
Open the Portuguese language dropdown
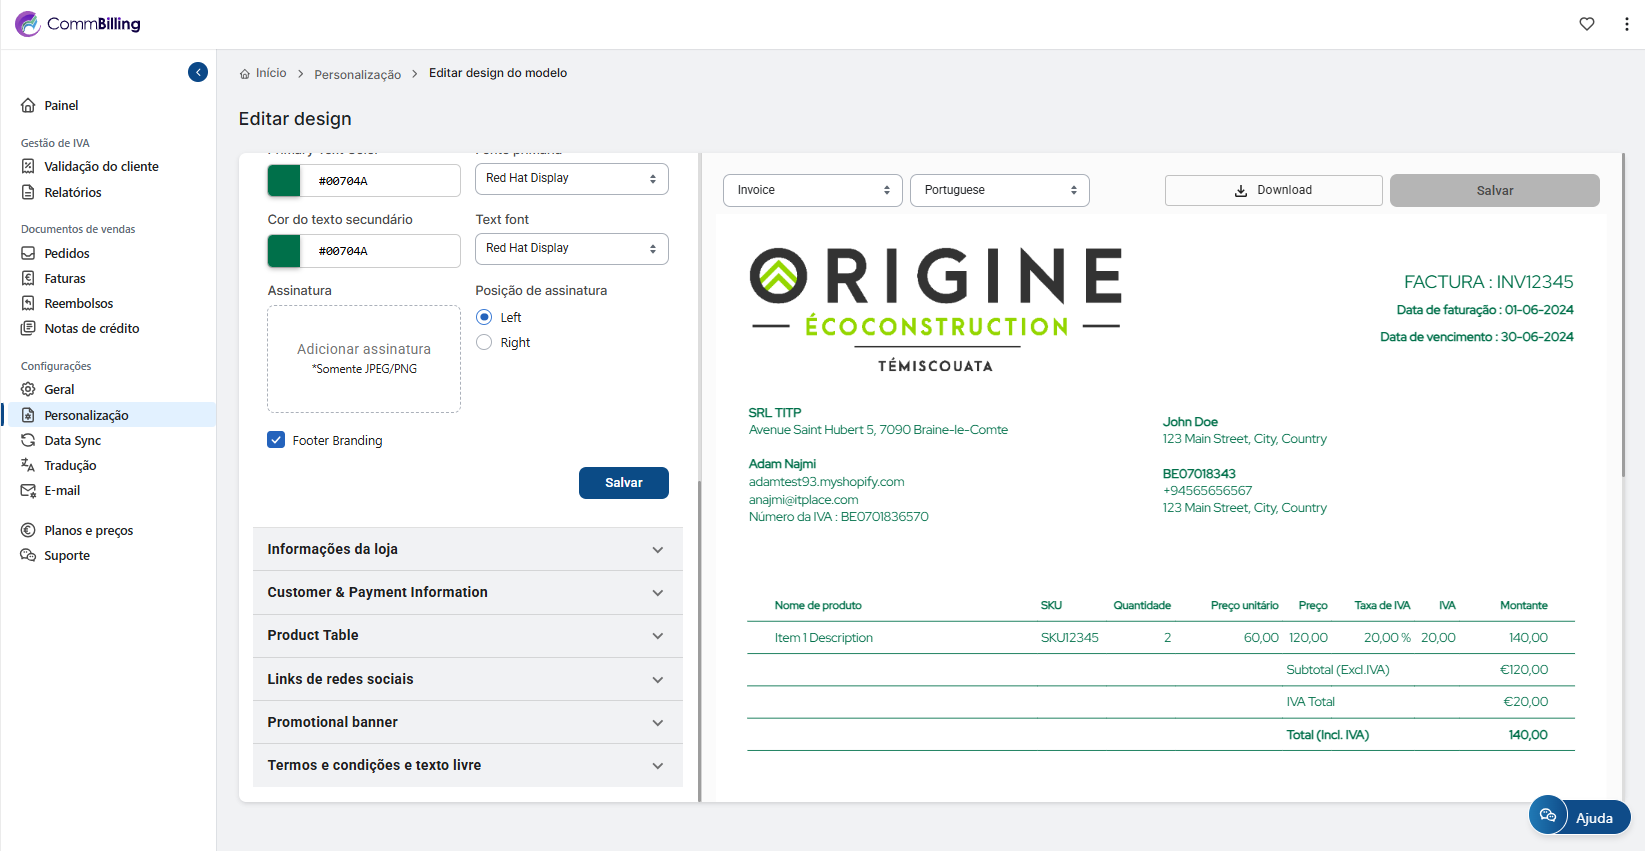pyautogui.click(x=999, y=190)
